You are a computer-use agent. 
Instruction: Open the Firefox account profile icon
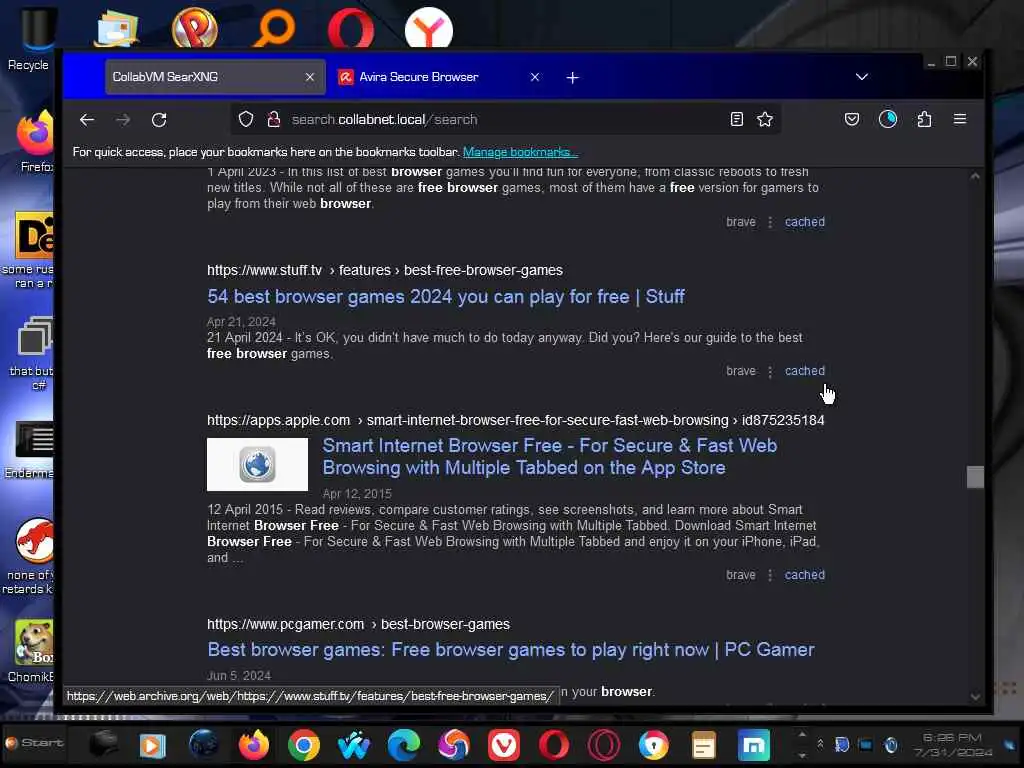(x=888, y=119)
